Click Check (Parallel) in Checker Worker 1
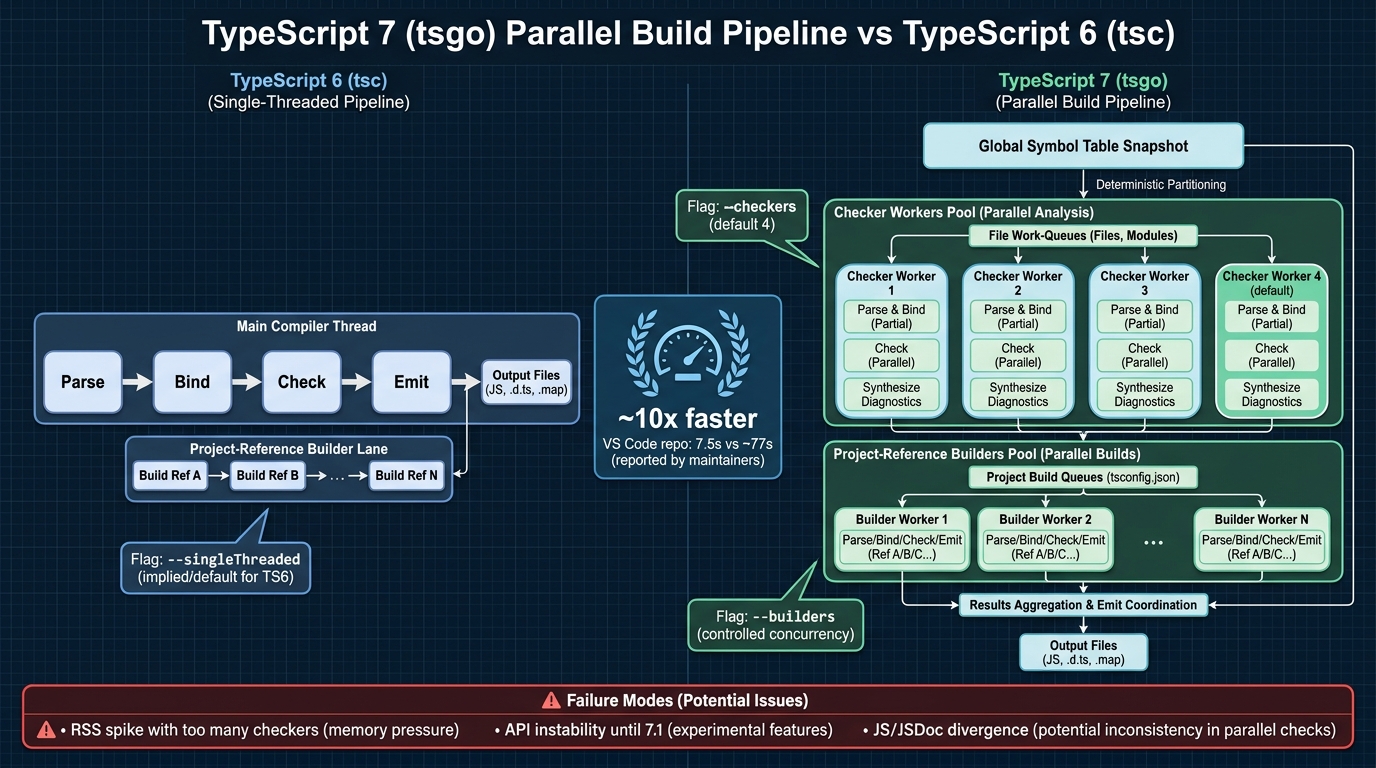 click(x=891, y=355)
